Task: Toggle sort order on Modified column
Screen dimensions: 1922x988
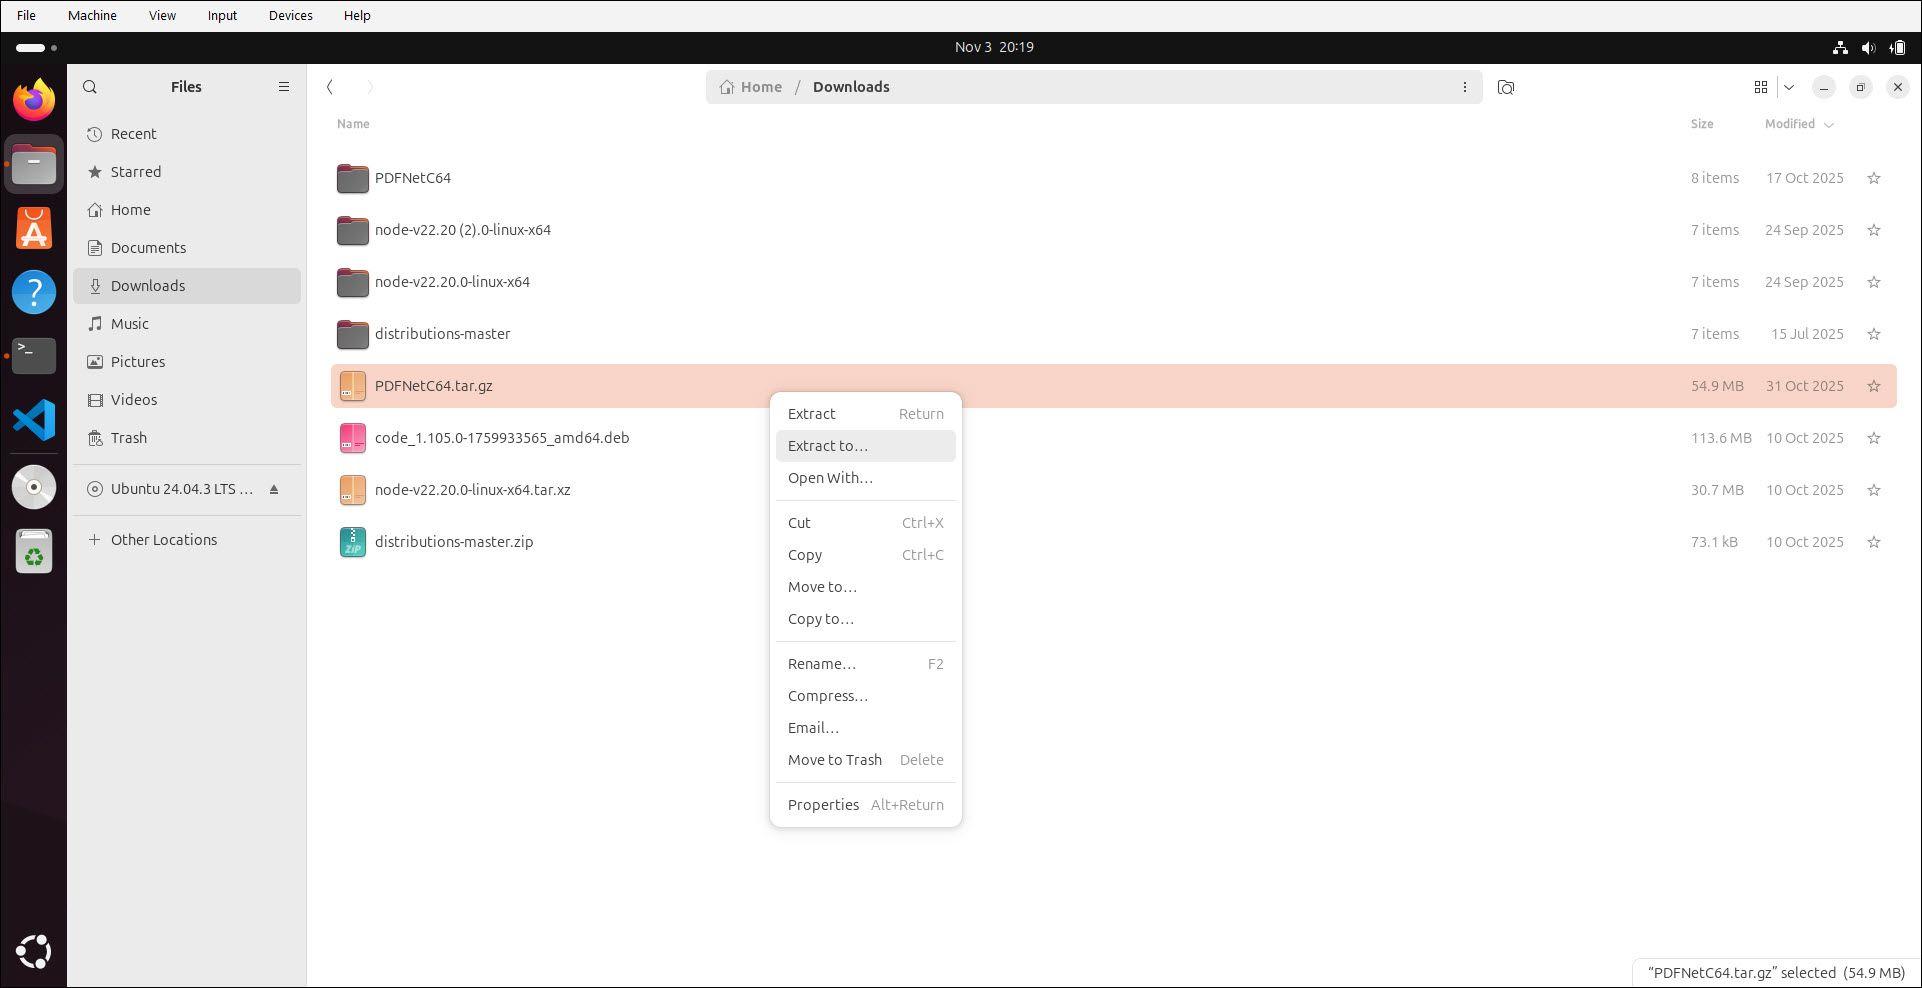Action: click(1798, 124)
